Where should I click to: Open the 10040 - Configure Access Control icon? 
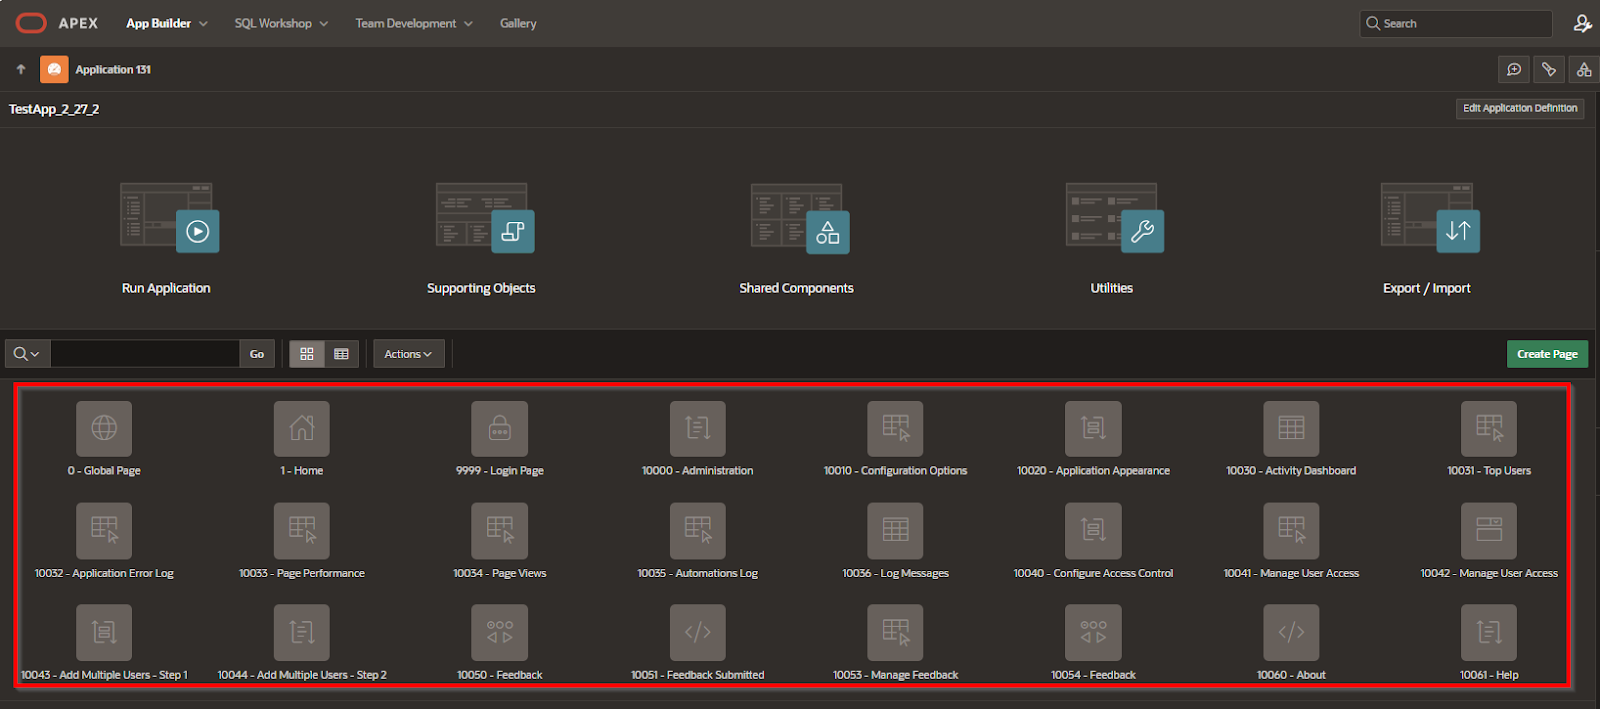coord(1093,530)
